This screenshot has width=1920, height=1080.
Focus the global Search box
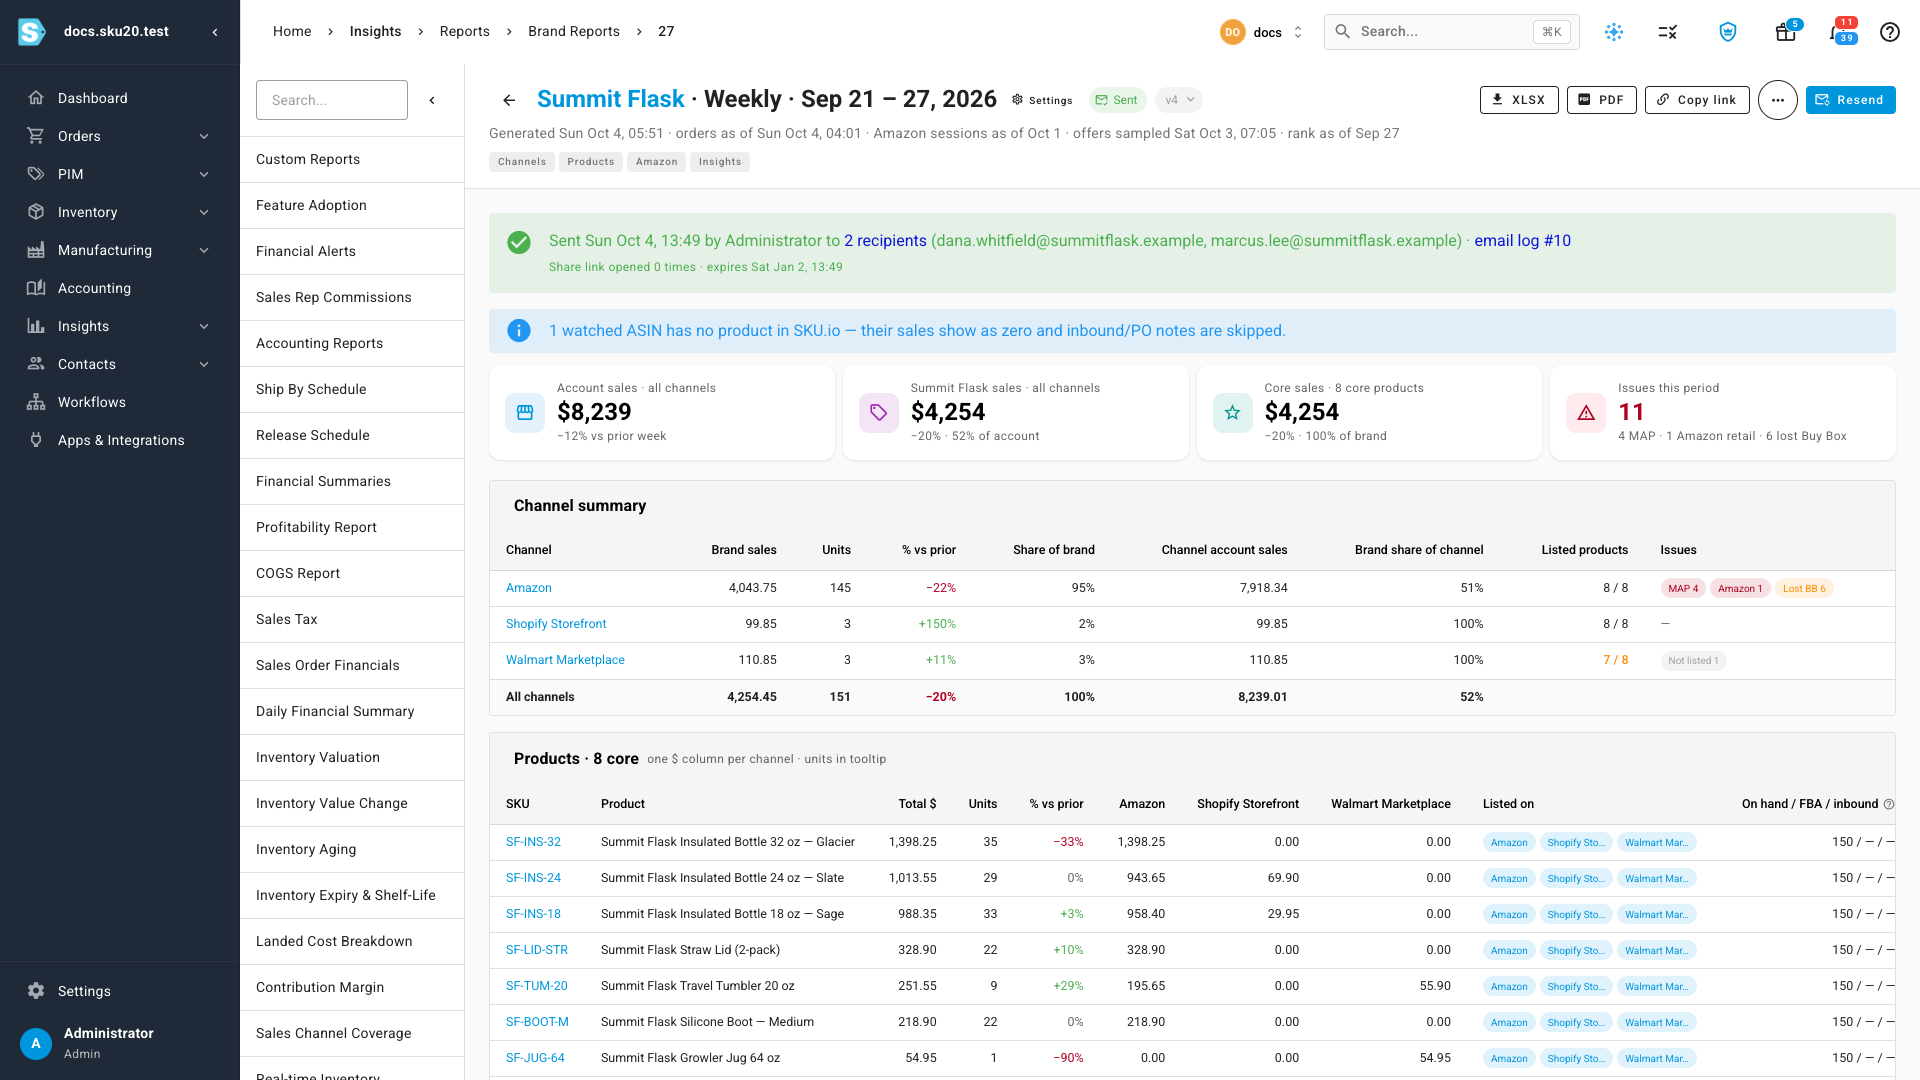click(1451, 32)
